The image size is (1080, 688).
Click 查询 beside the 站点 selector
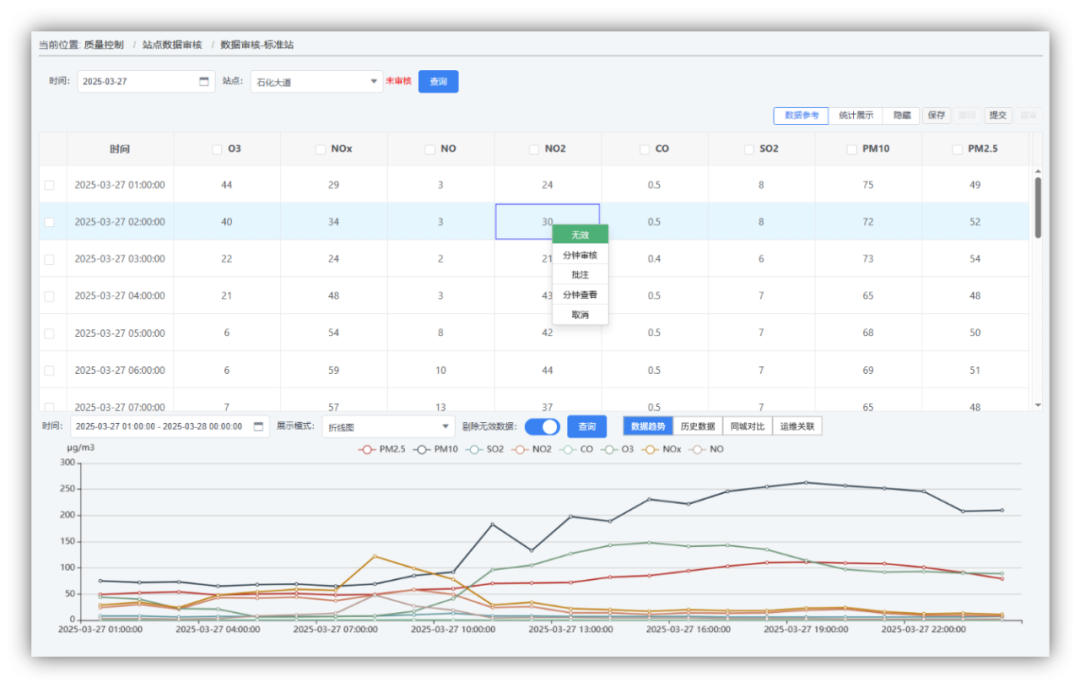pyautogui.click(x=438, y=82)
